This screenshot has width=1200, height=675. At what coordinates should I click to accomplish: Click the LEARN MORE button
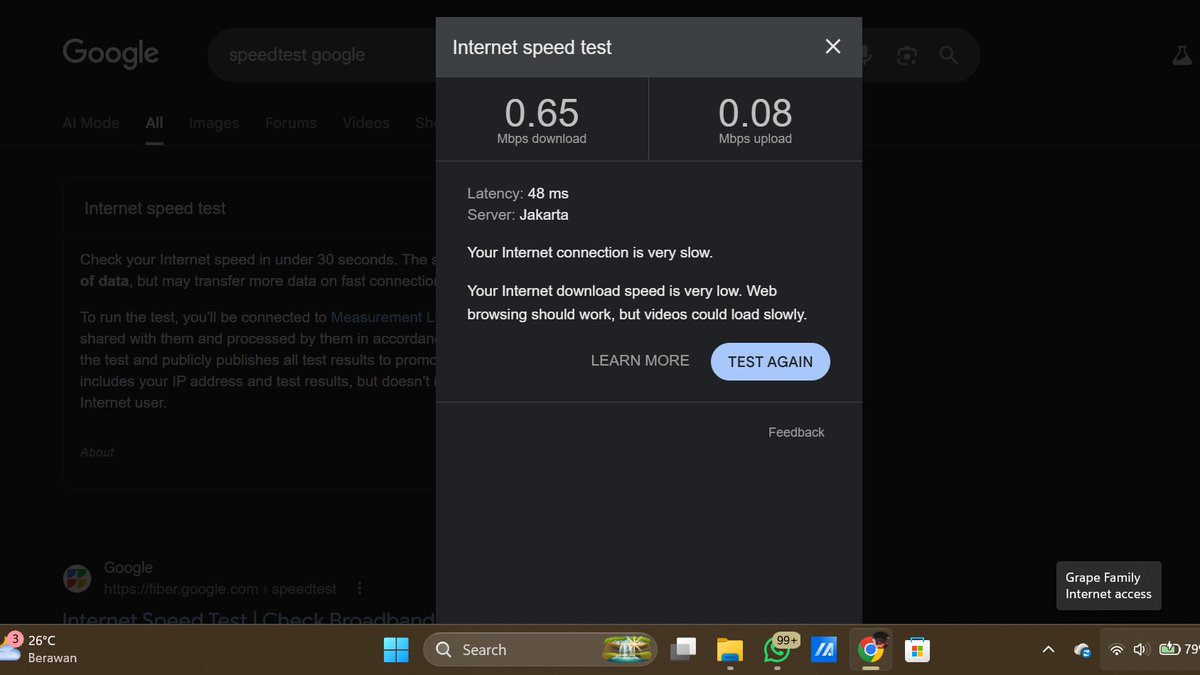click(640, 361)
